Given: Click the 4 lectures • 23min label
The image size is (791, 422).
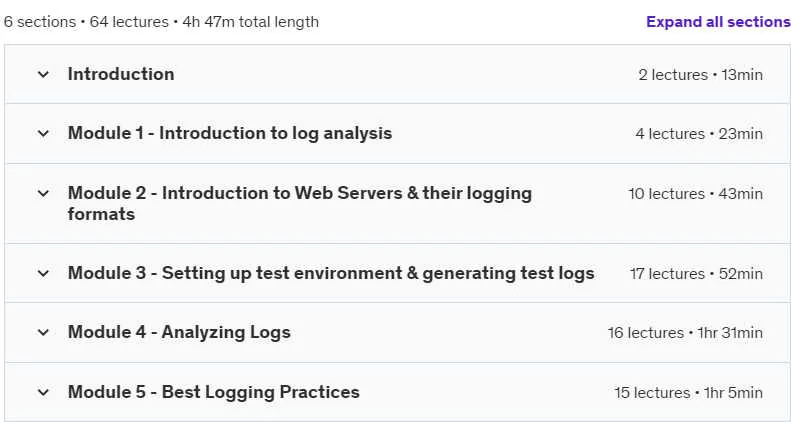Looking at the screenshot, I should click(x=699, y=134).
